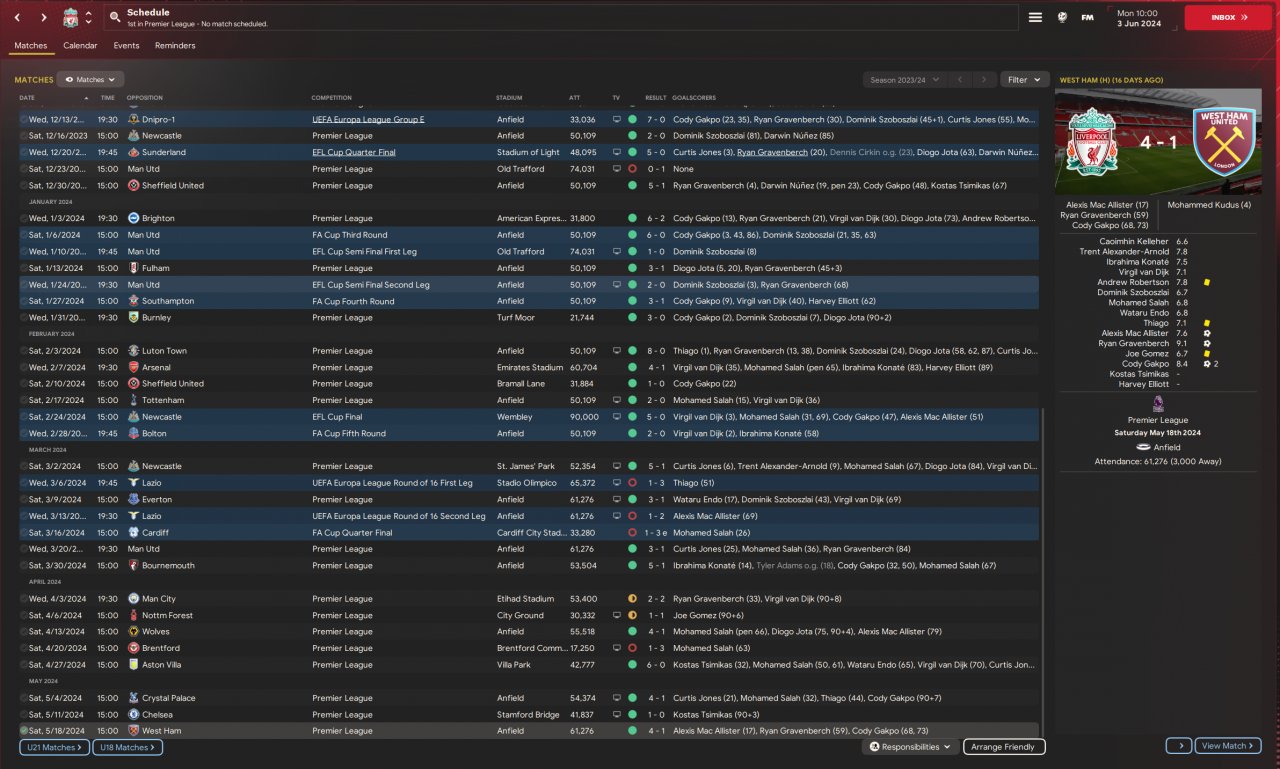Click the Mon 10:00 3 Jun 2024 date display
Viewport: 1280px width, 769px height.
1142,18
